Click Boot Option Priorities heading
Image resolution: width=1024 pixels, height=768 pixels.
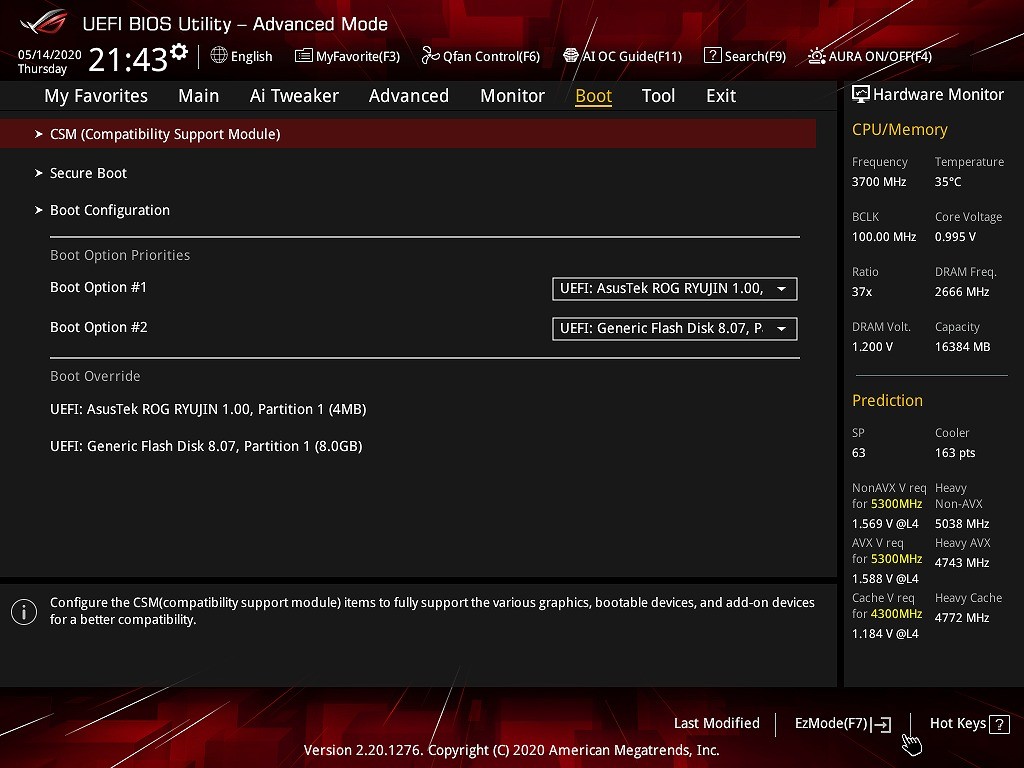tap(120, 255)
